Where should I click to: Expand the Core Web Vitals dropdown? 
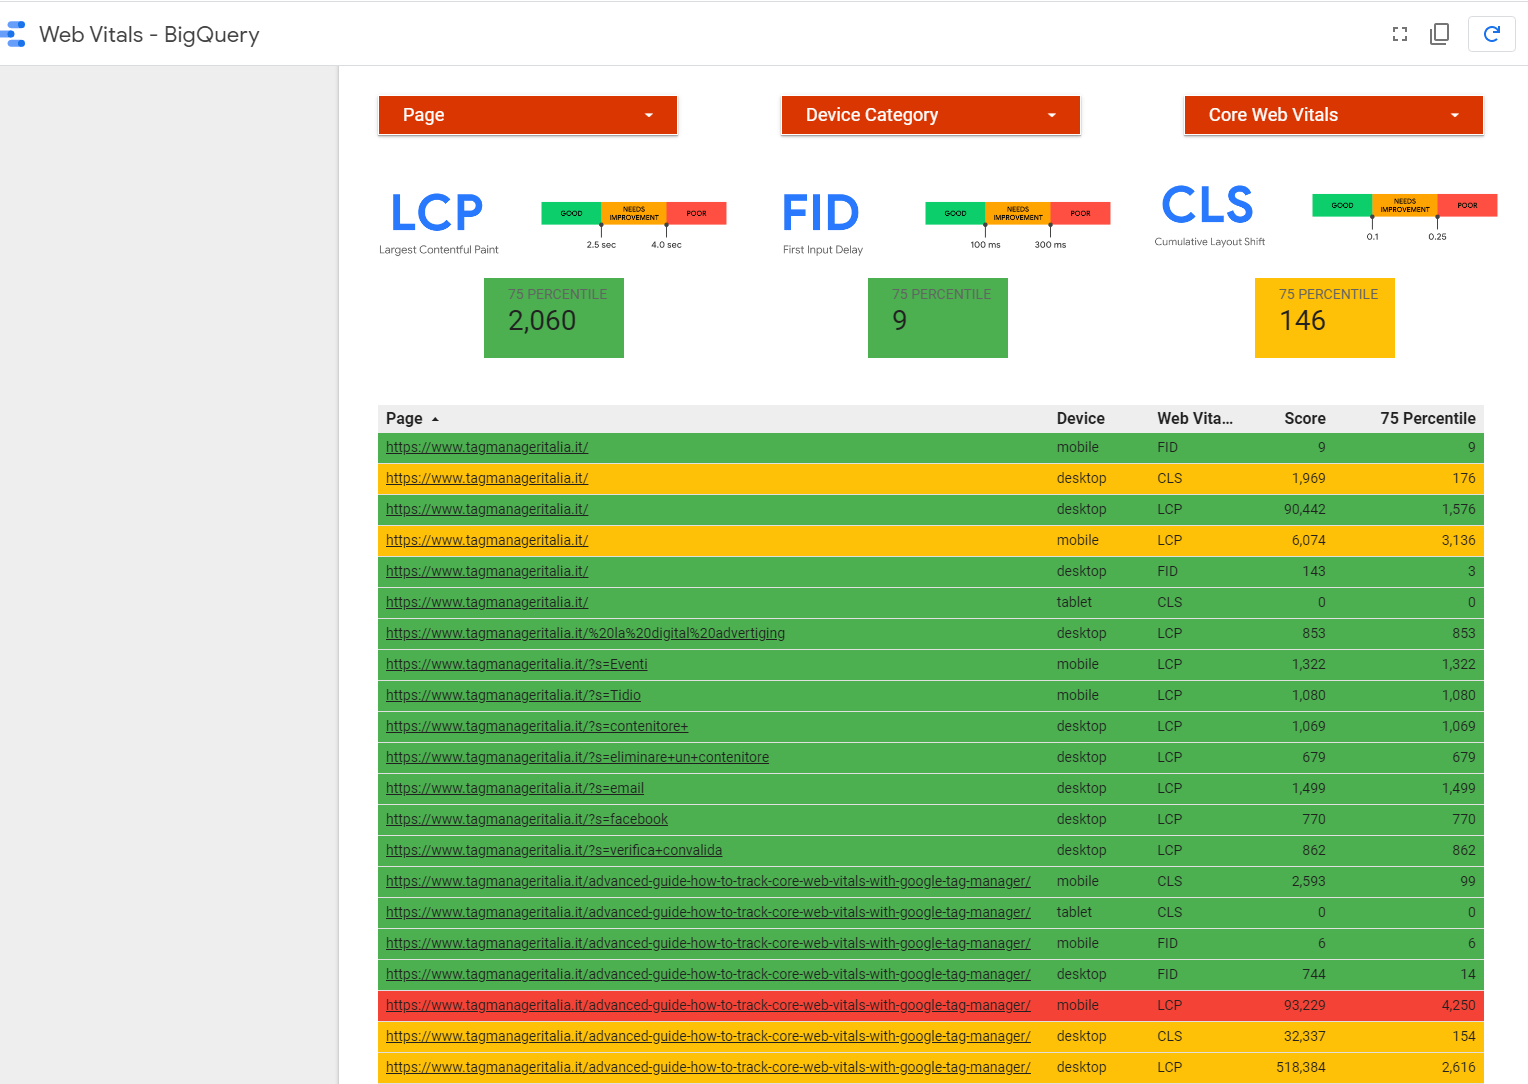point(1333,115)
